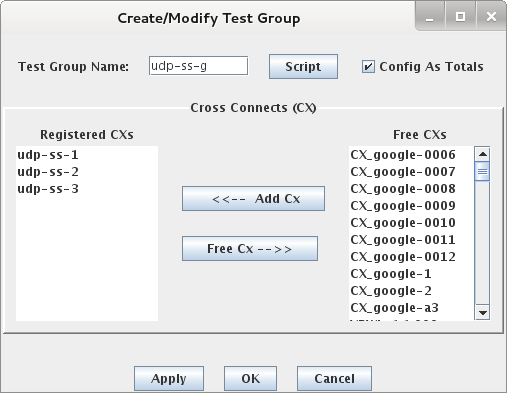
Task: Click the Free CXs scrollbar thumb
Action: (482, 171)
